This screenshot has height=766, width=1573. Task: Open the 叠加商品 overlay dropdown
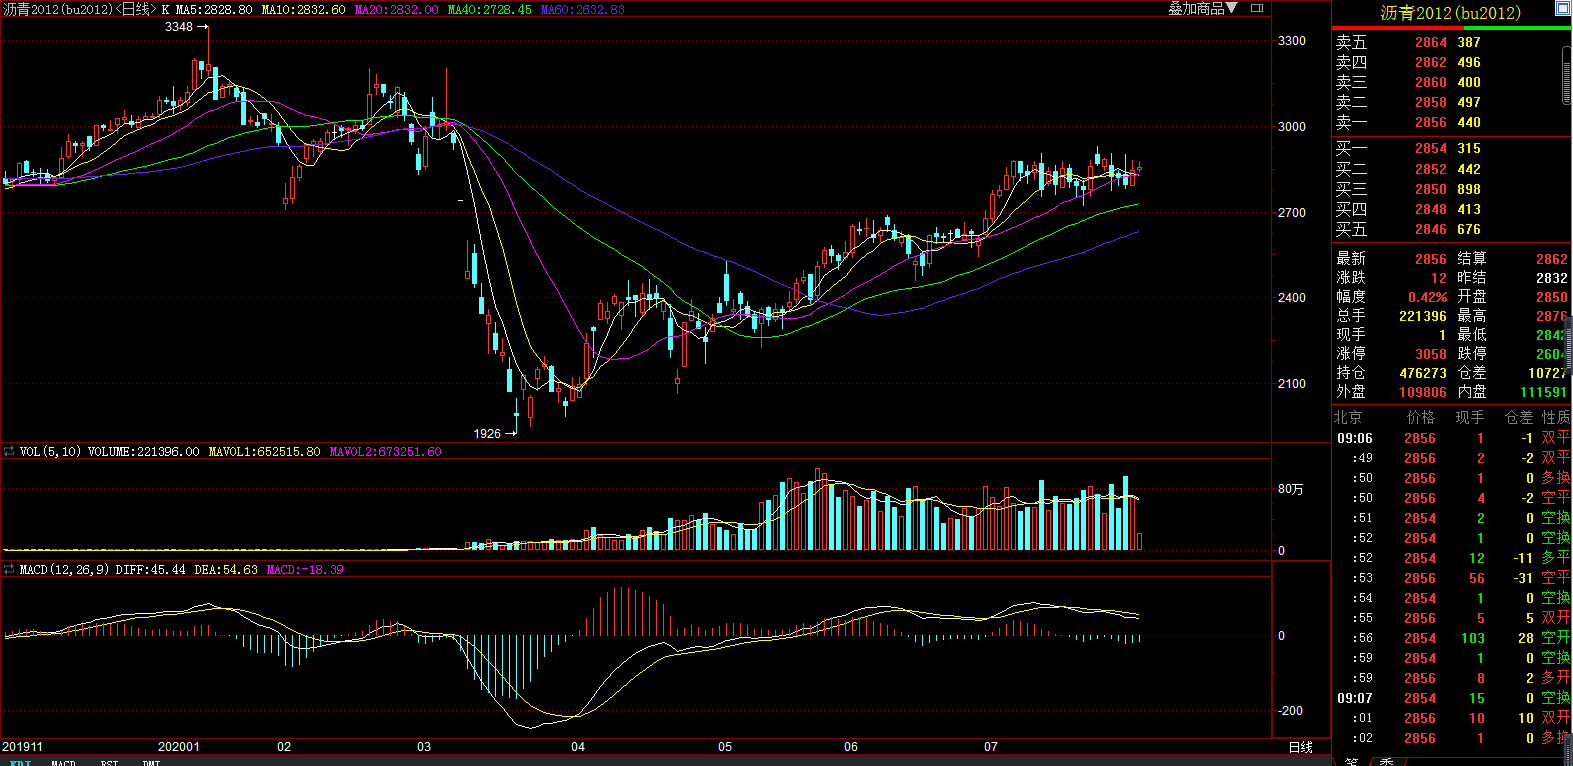coord(1203,8)
